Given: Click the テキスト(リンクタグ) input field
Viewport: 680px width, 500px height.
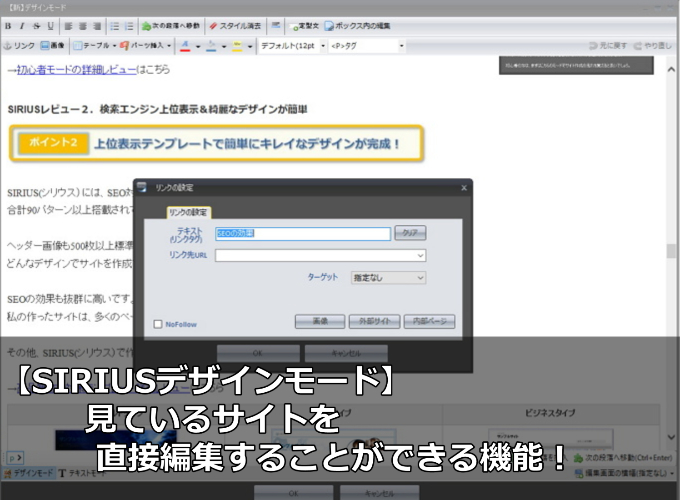Looking at the screenshot, I should coord(303,234).
